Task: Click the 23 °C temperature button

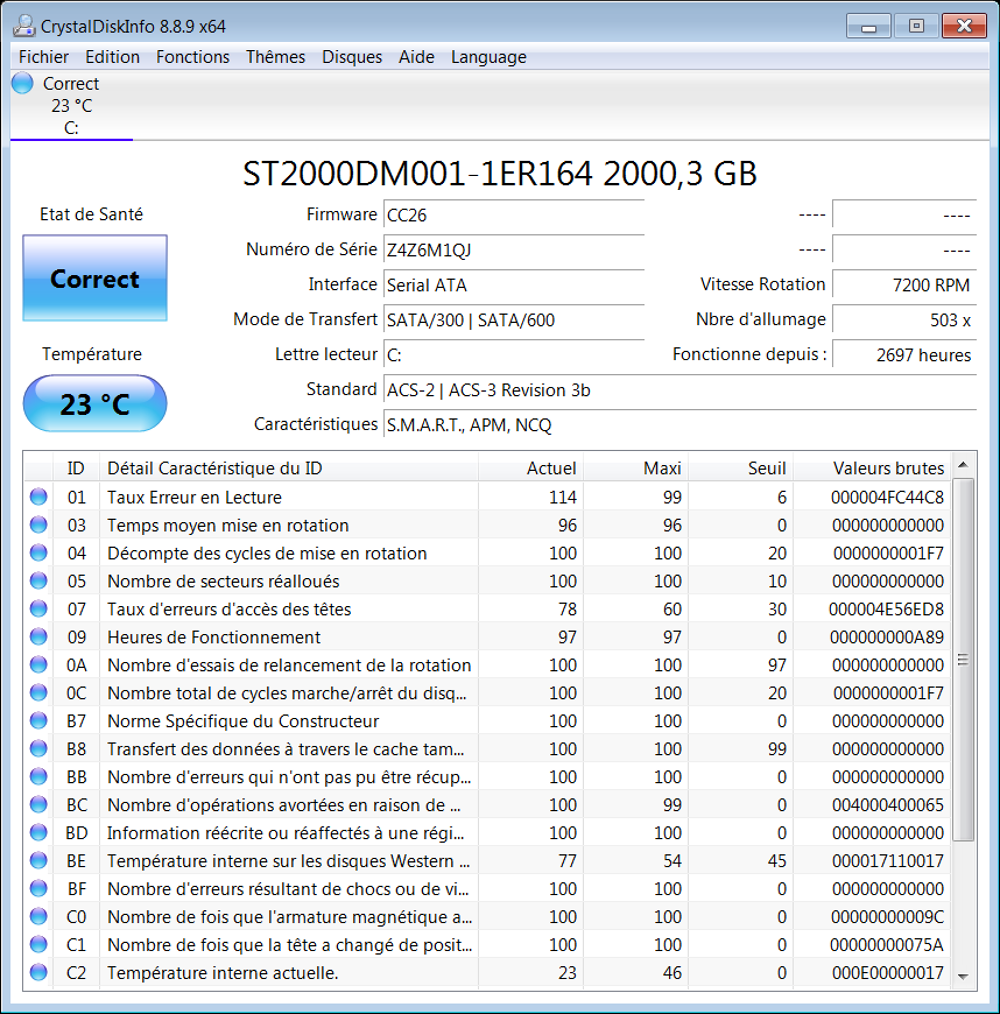Action: (95, 404)
